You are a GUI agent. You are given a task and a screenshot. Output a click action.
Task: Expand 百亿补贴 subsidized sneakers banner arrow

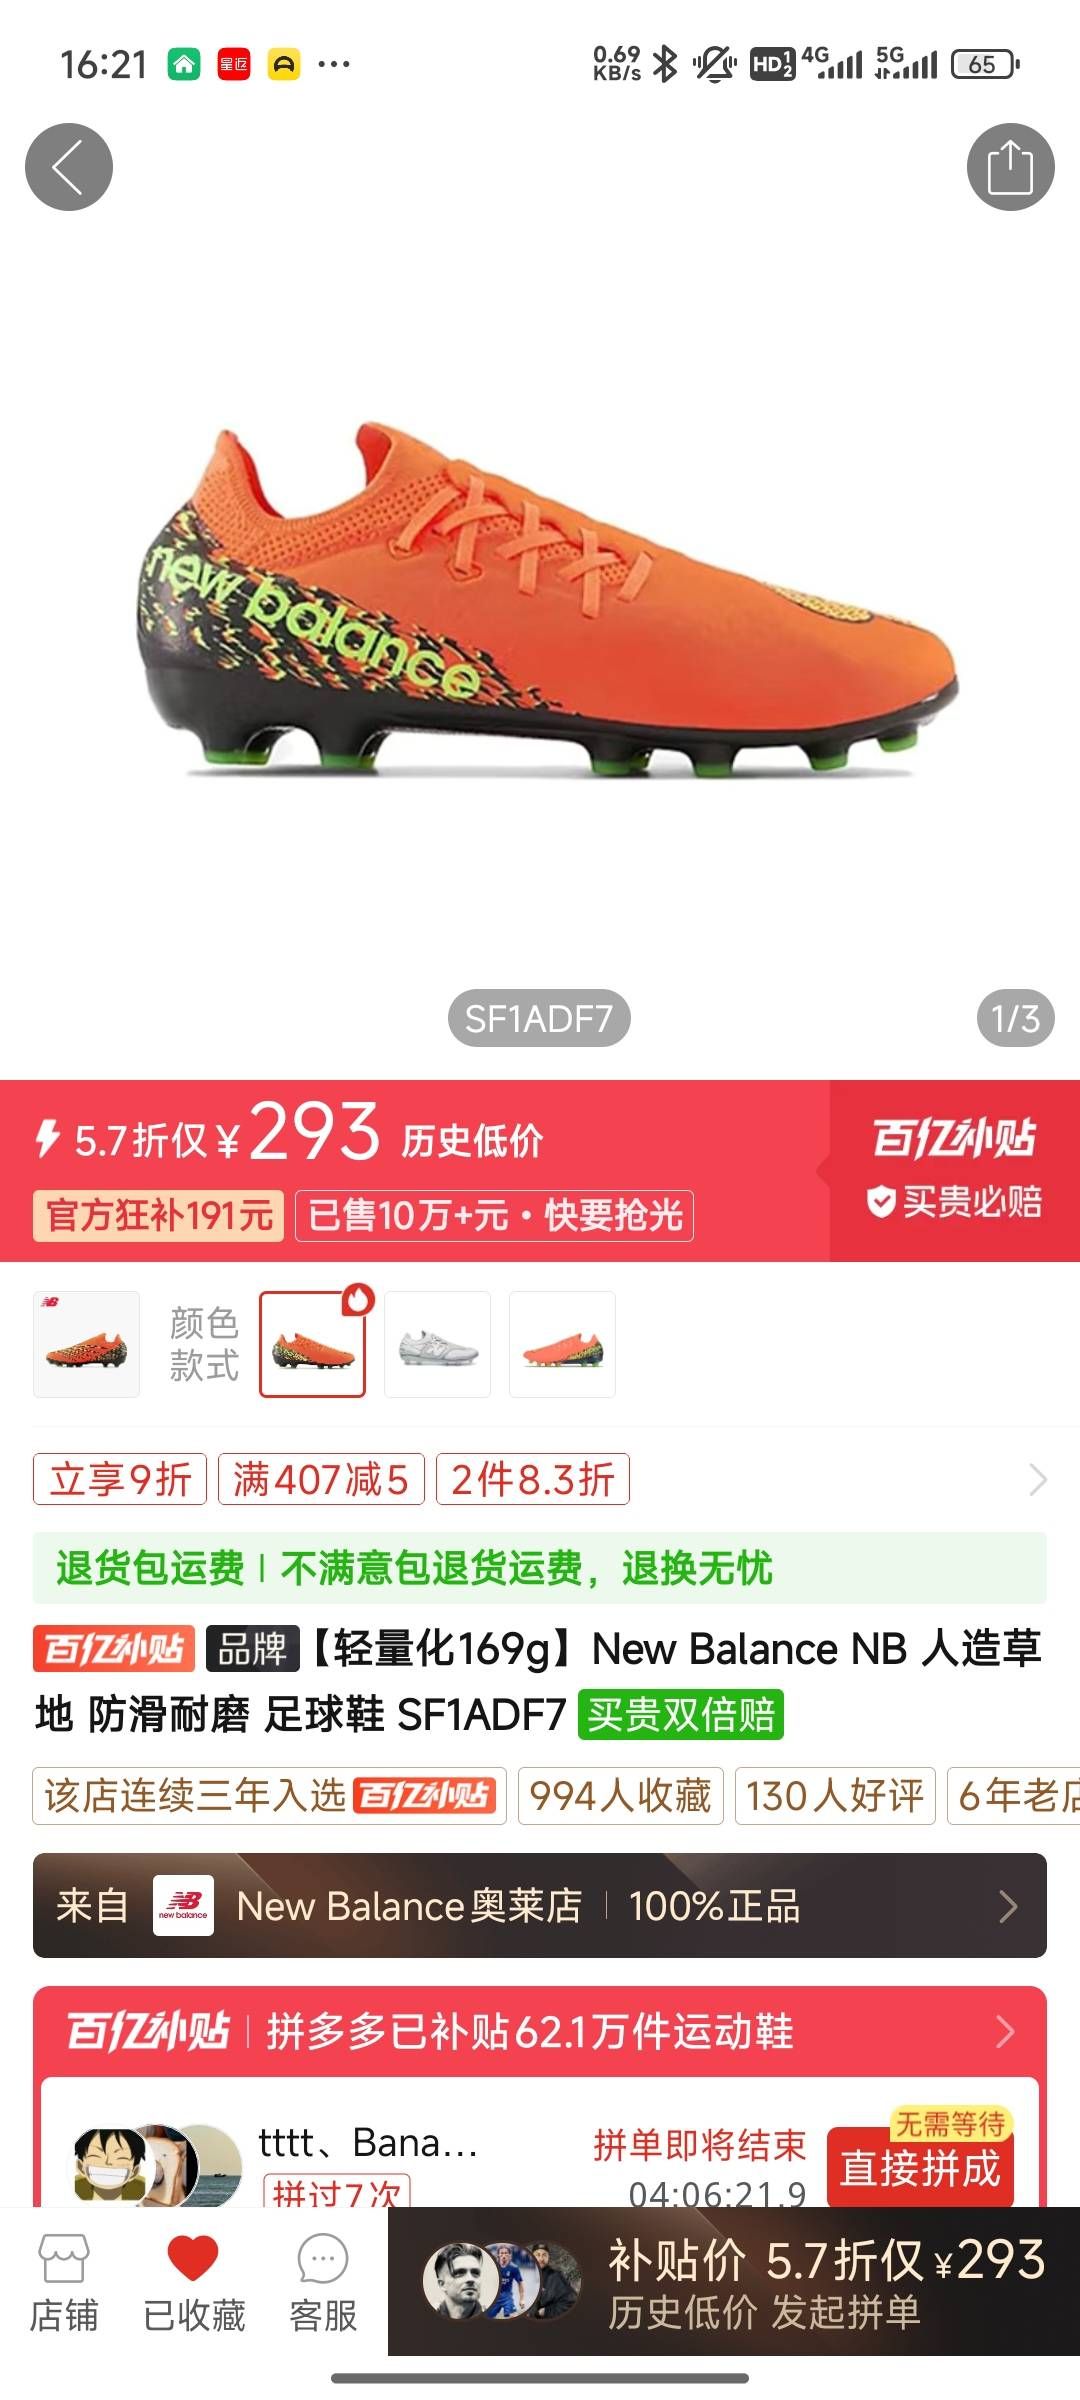point(1005,2031)
